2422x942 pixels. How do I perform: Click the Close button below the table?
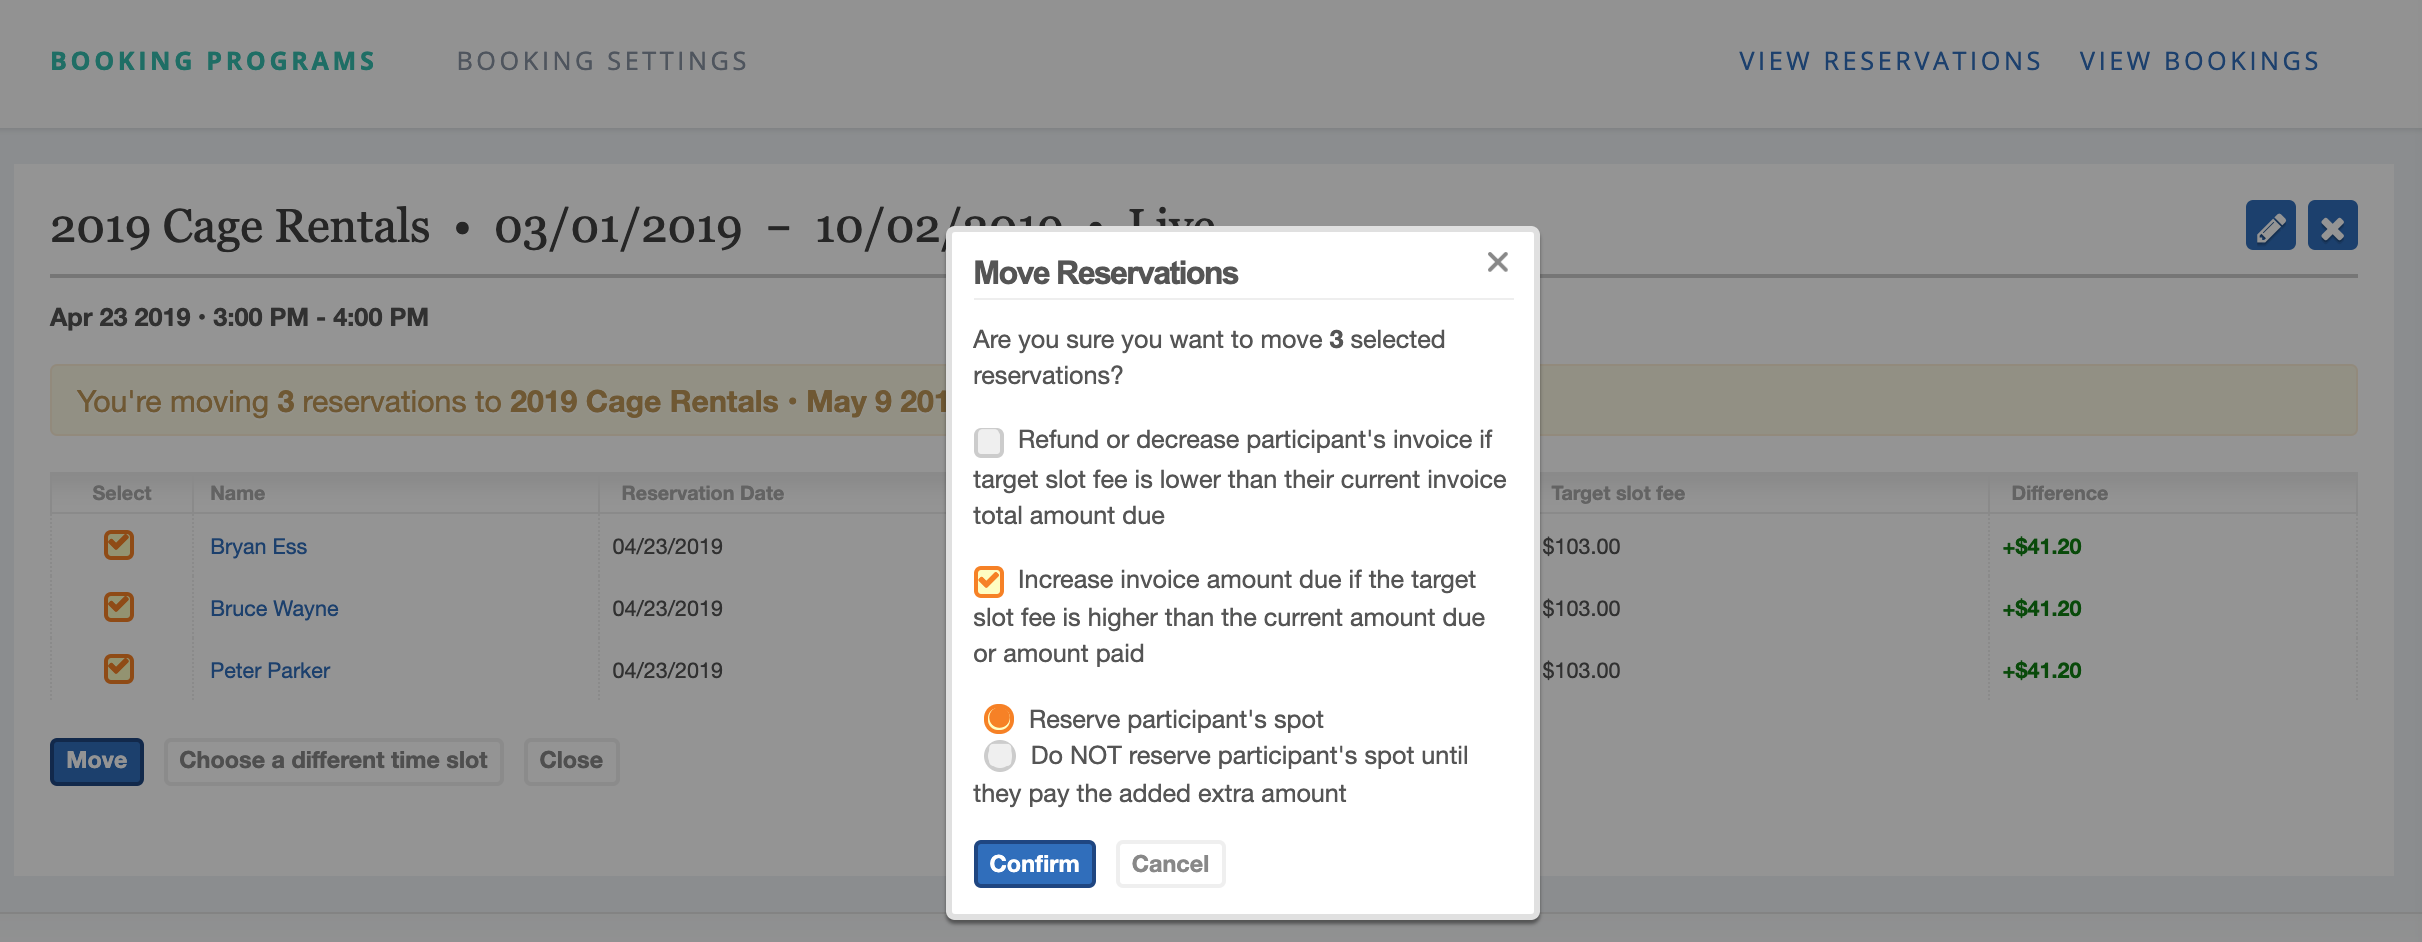571,761
